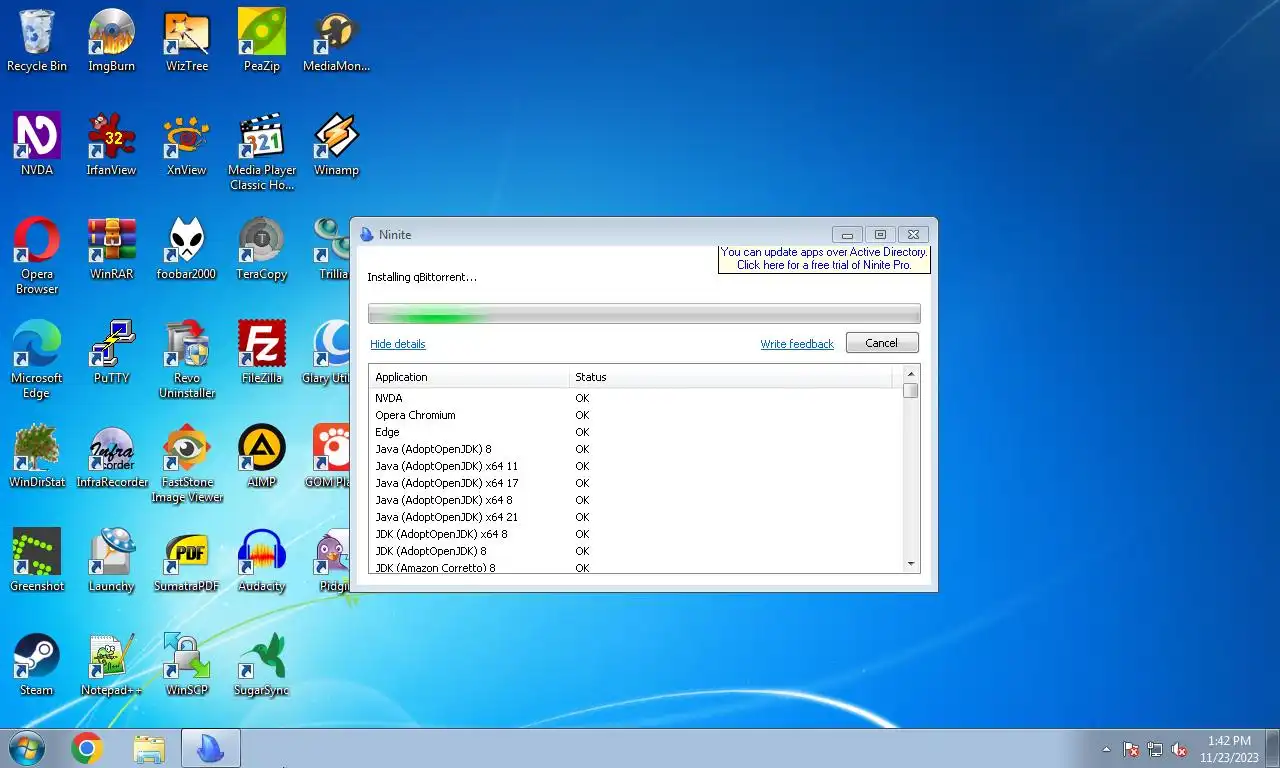Launch Chrome from the taskbar
The image size is (1280, 768).
pos(87,748)
